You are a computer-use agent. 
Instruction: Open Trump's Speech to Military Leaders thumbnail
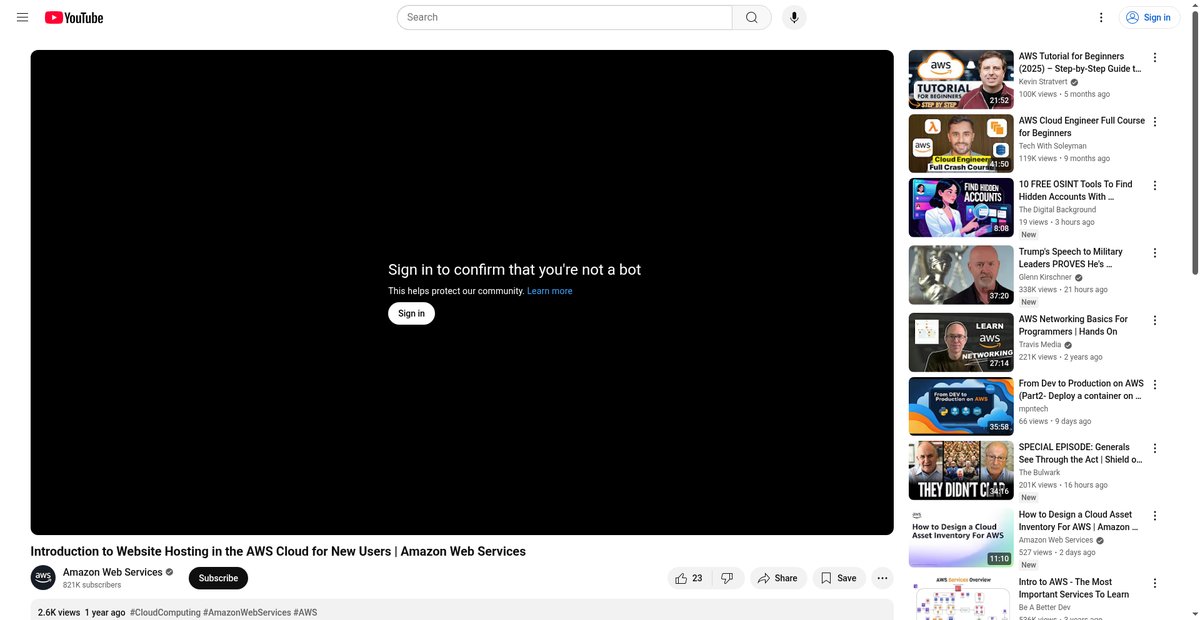[x=960, y=275]
